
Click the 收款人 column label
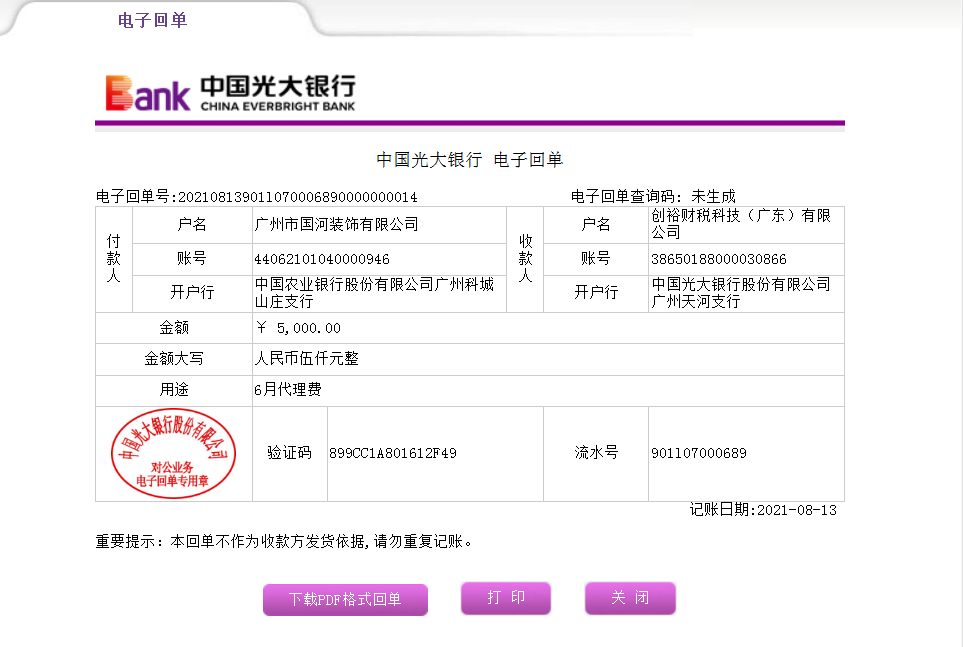click(x=525, y=259)
